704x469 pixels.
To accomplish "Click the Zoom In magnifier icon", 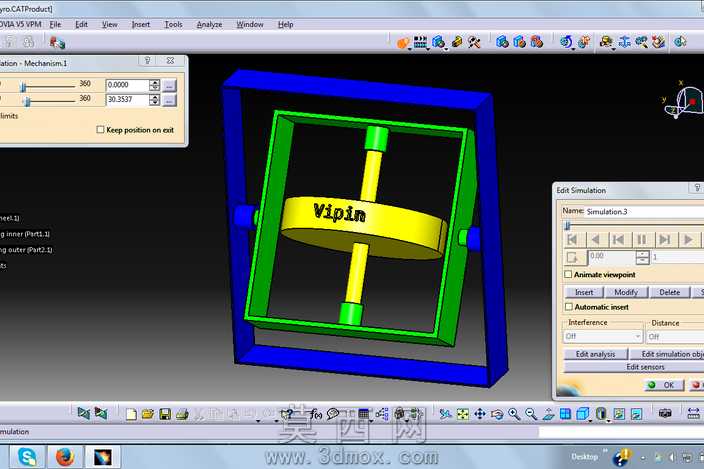I will pyautogui.click(x=514, y=414).
